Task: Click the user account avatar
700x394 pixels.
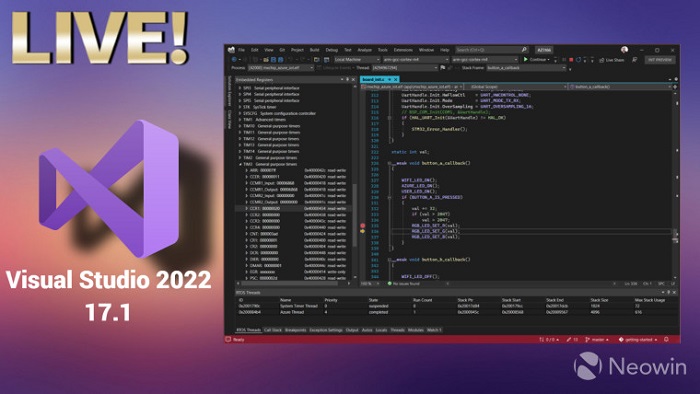Action: click(624, 50)
